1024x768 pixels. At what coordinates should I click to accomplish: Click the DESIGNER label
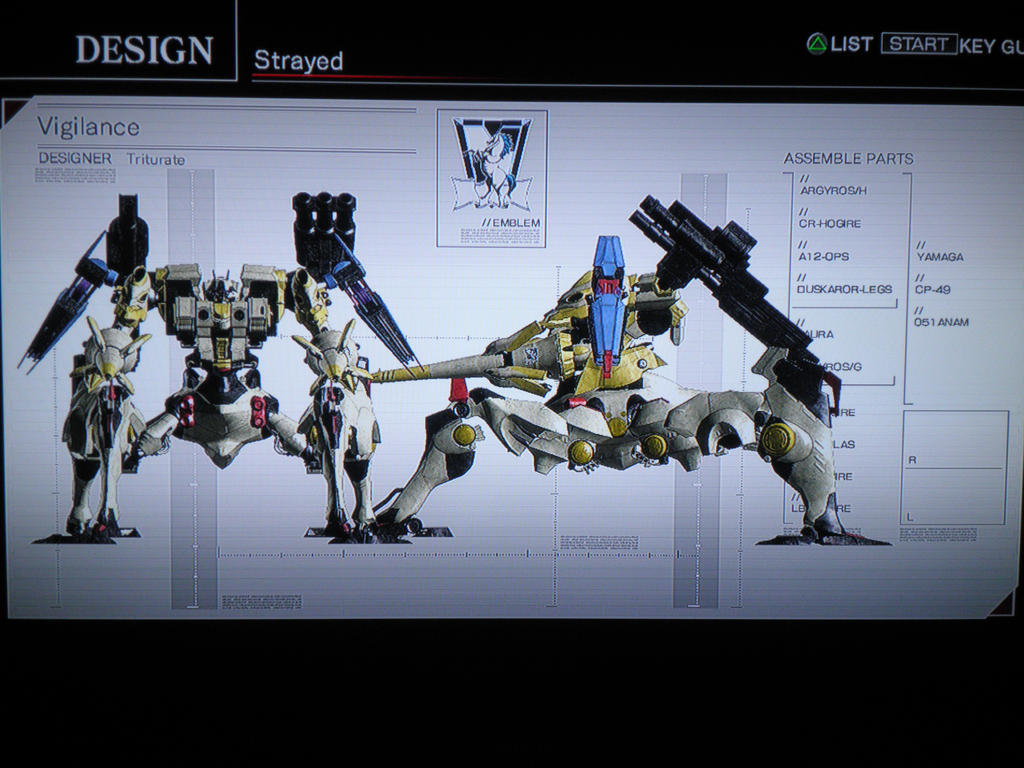[x=75, y=158]
